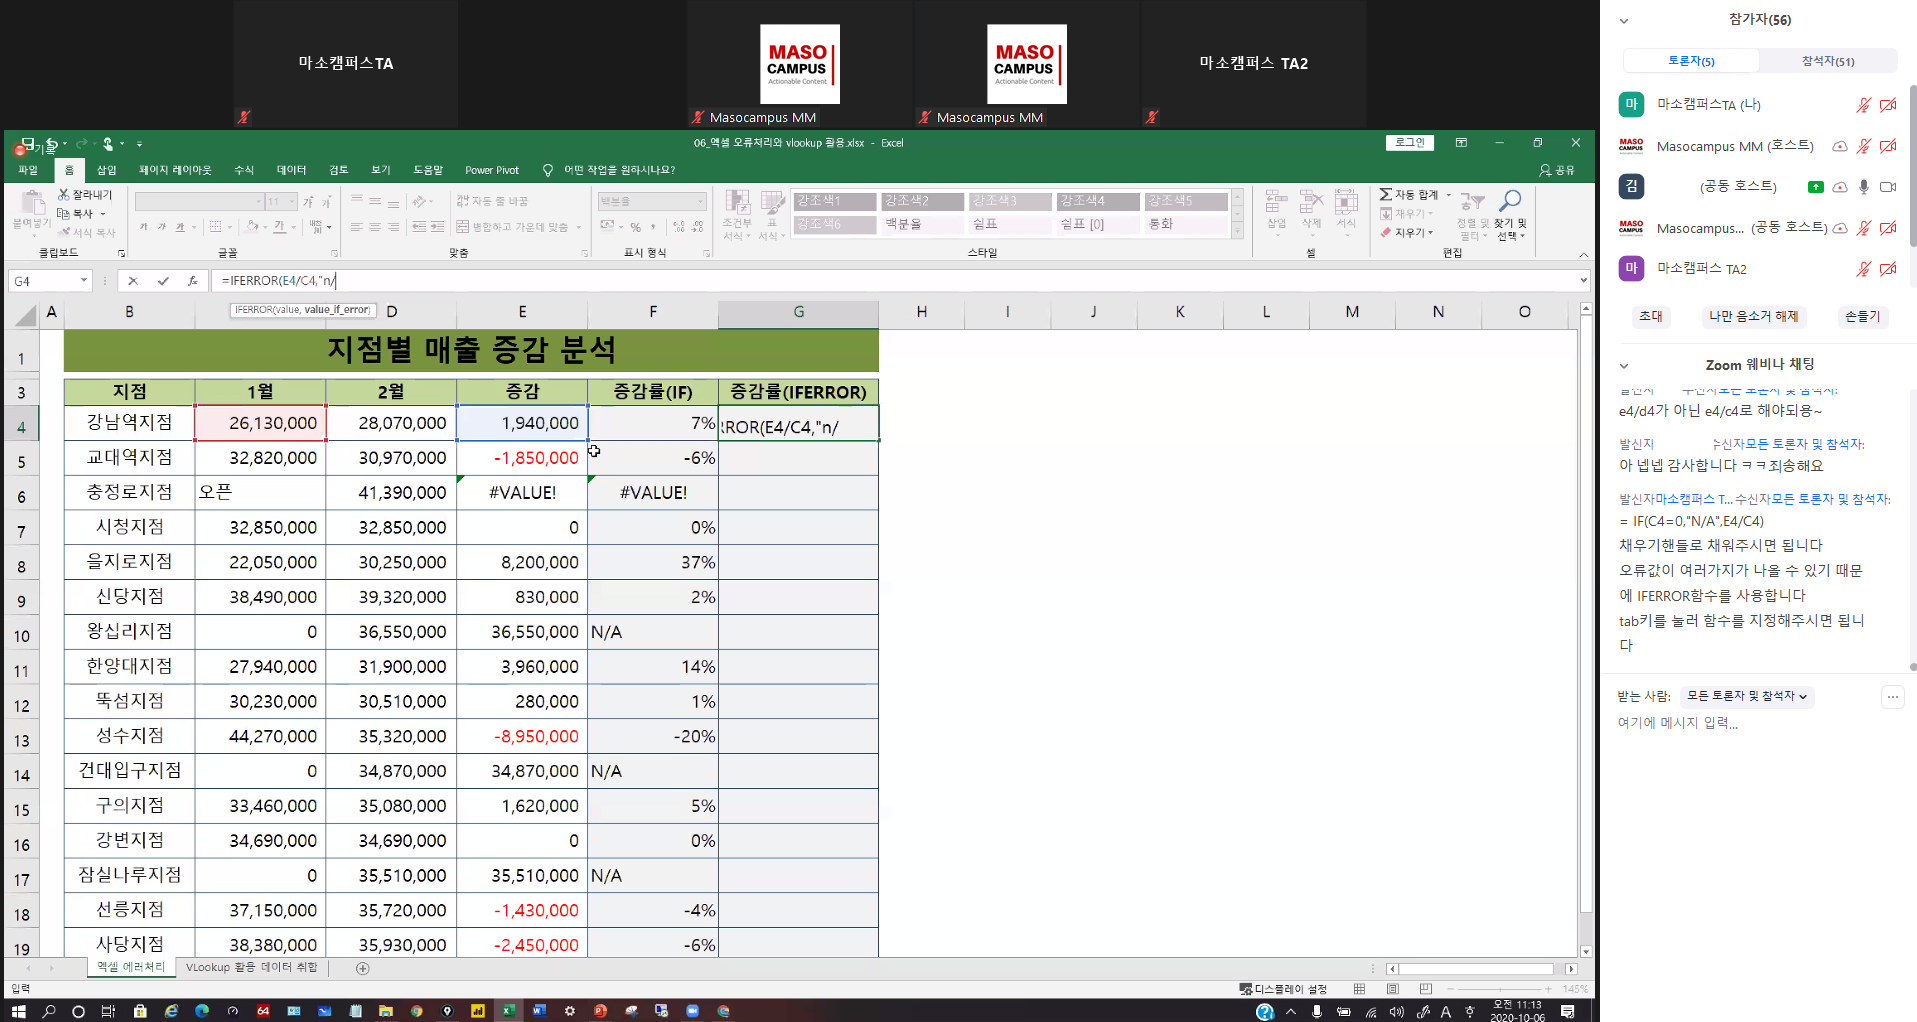
Task: Click the 초대 invite button
Action: [1651, 316]
